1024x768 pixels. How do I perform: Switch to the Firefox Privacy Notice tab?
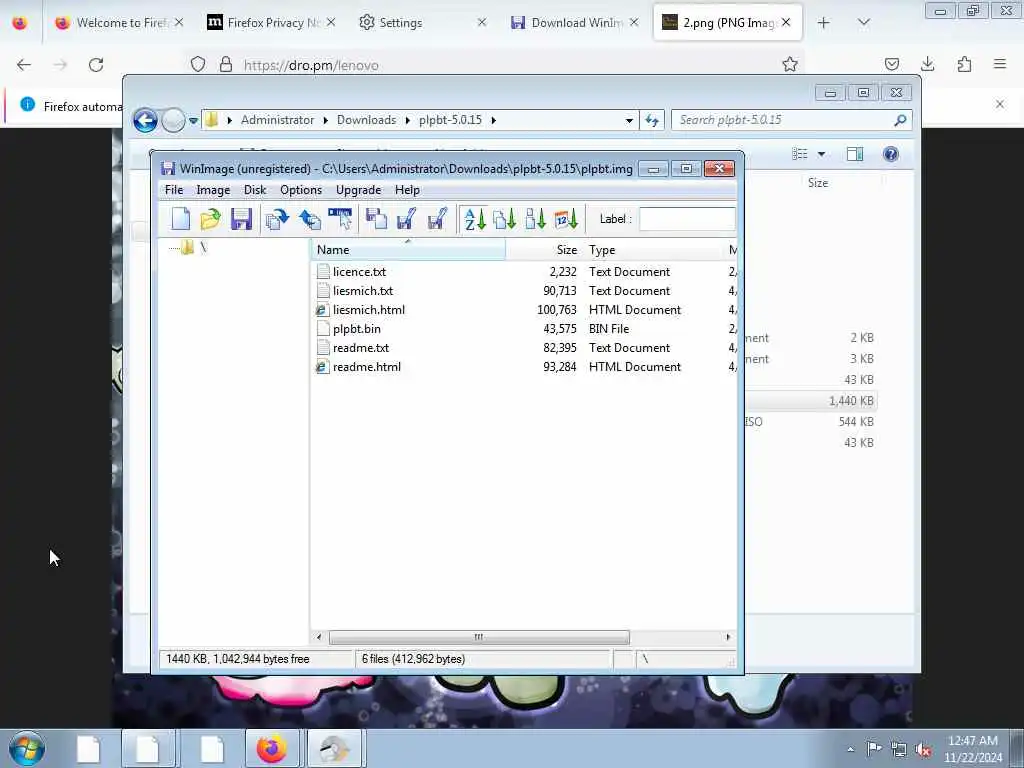pos(271,23)
